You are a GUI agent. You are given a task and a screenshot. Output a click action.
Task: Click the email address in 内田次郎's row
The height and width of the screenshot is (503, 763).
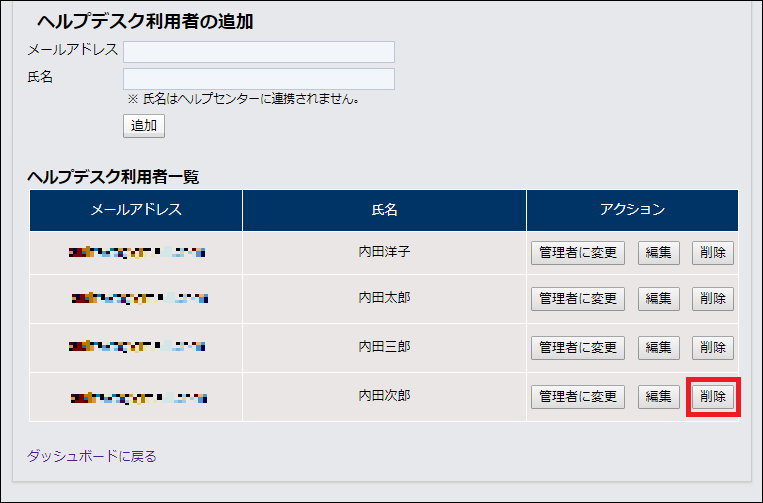coord(138,397)
